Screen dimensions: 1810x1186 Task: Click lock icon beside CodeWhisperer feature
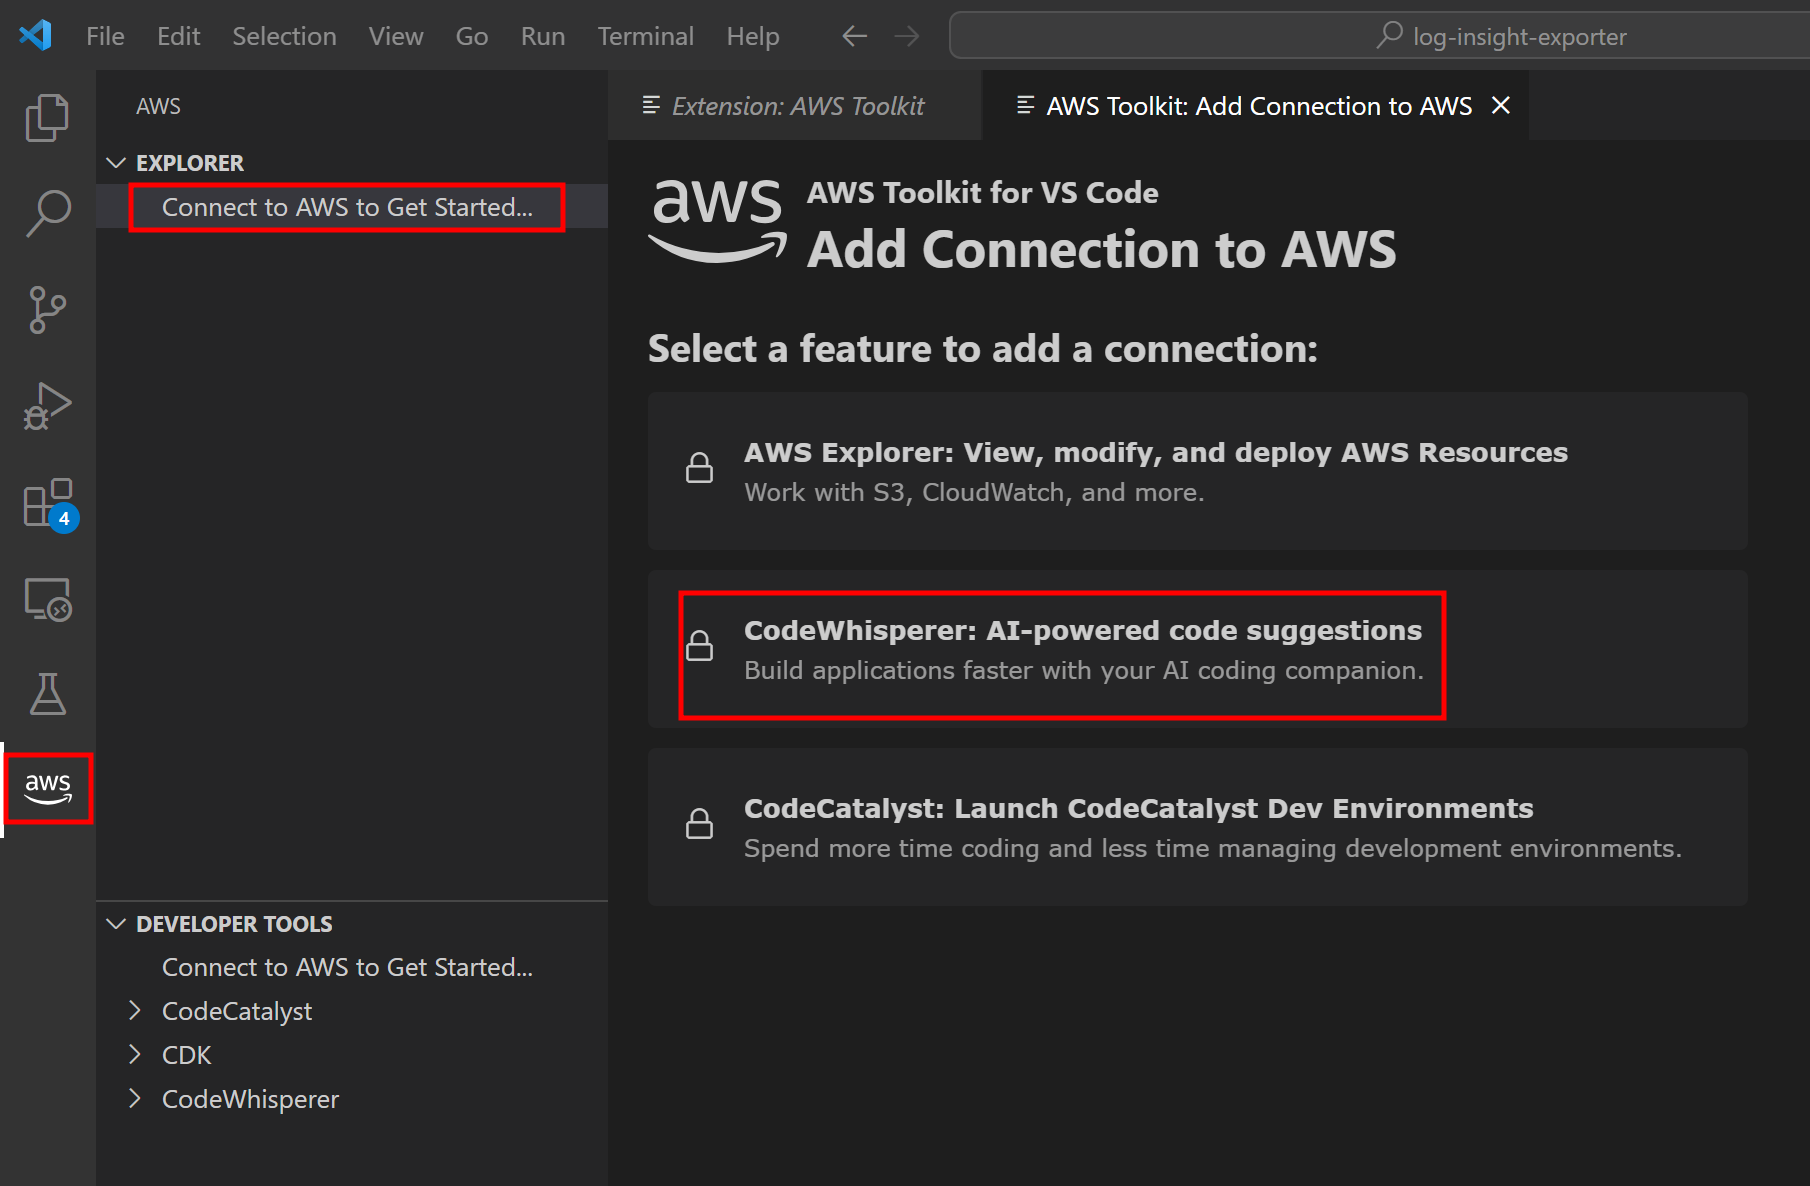[x=699, y=645]
